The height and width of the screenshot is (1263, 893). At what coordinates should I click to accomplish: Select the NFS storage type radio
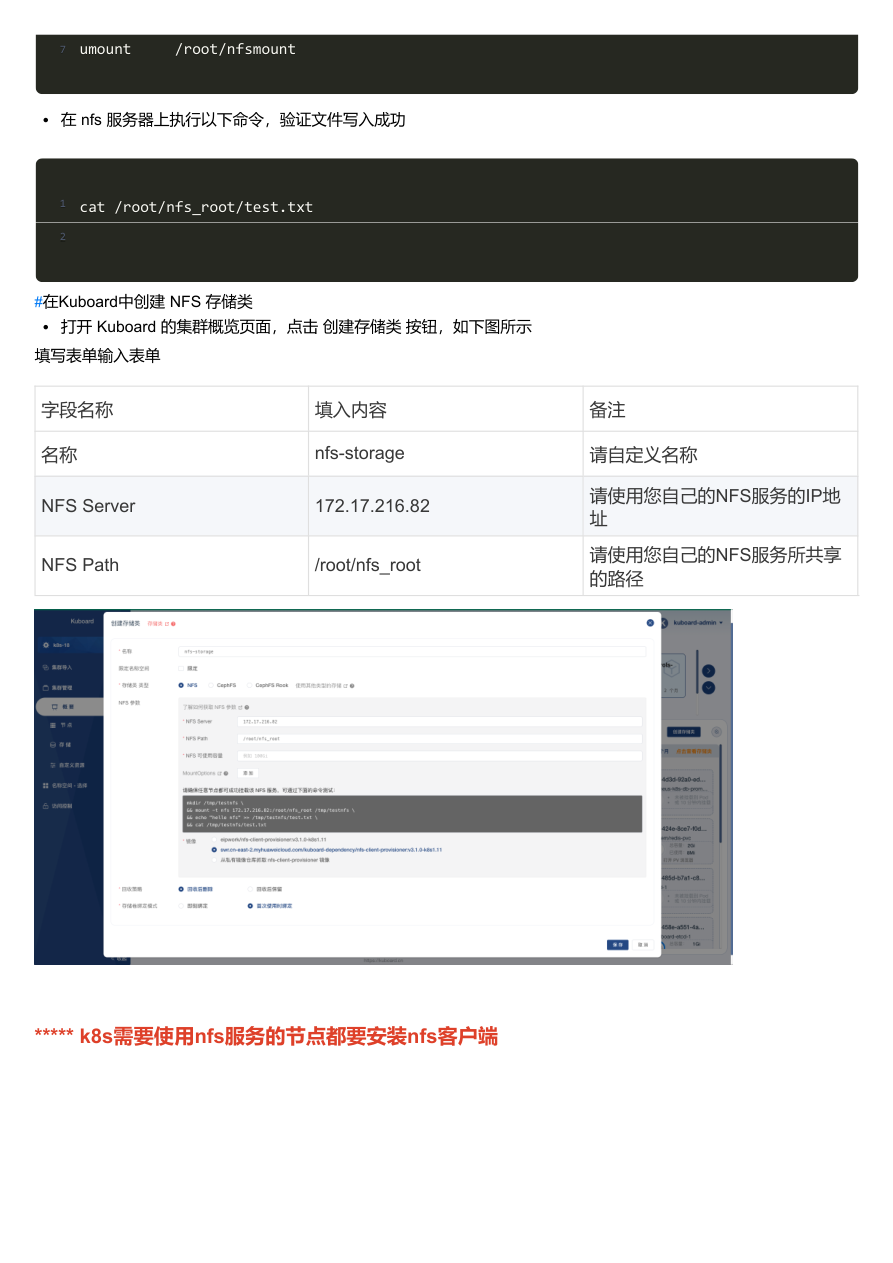pyautogui.click(x=181, y=685)
